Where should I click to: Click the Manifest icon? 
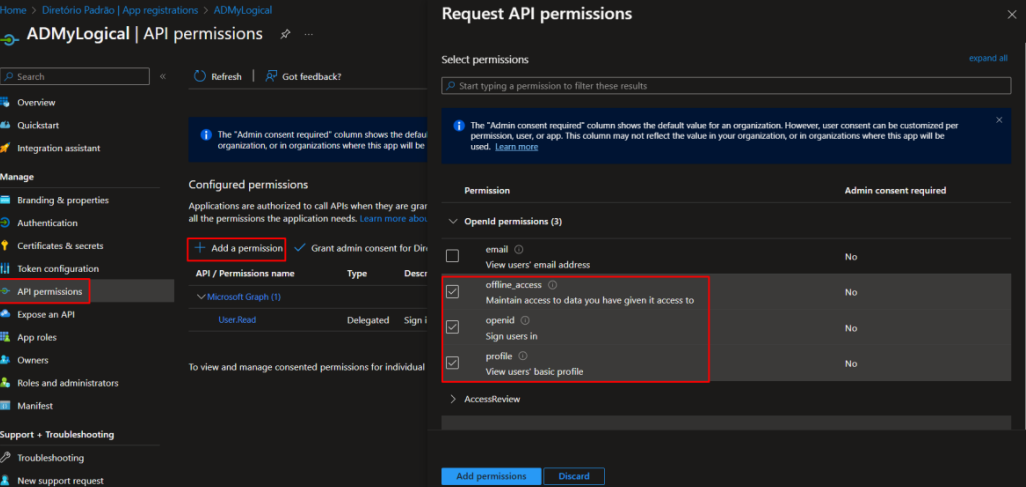pos(5,406)
